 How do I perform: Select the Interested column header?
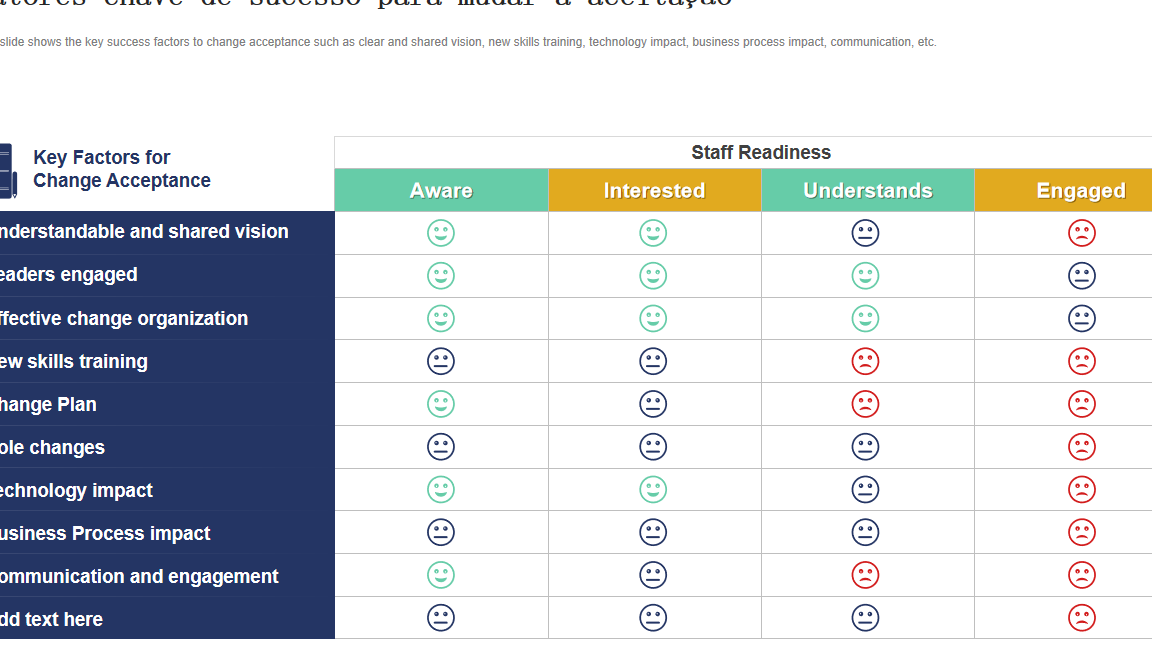coord(655,190)
